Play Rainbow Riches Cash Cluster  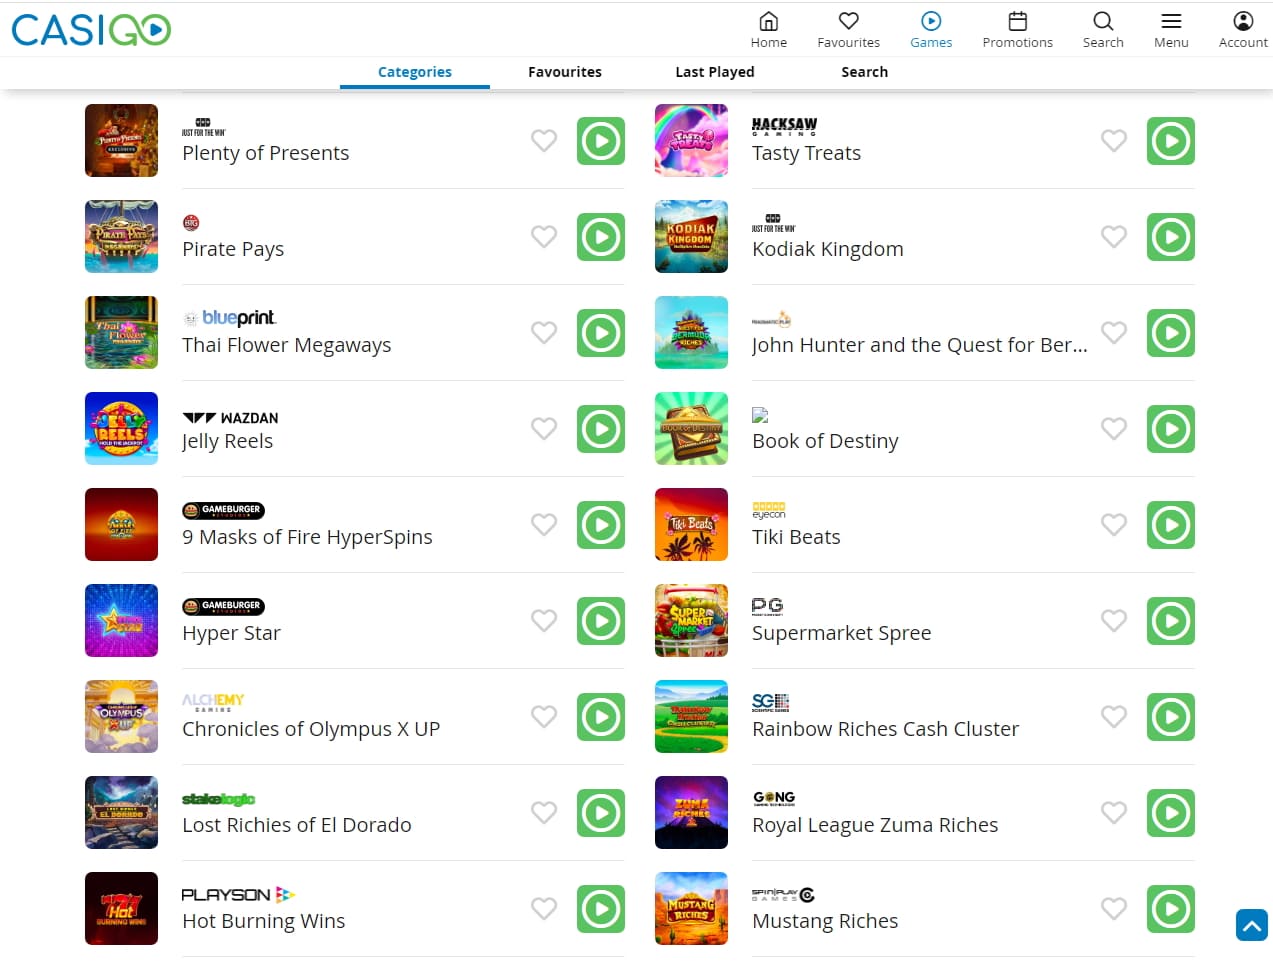[1171, 717]
